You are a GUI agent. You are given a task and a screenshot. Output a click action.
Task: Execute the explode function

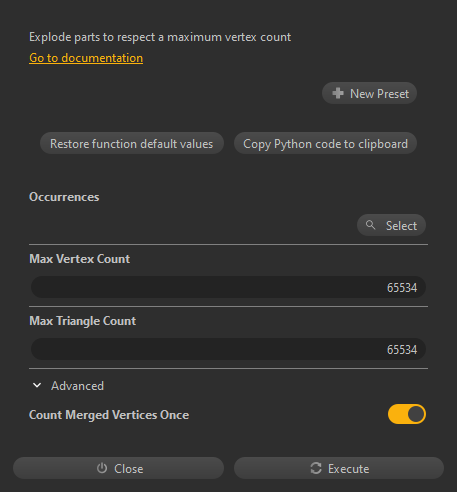coord(339,468)
